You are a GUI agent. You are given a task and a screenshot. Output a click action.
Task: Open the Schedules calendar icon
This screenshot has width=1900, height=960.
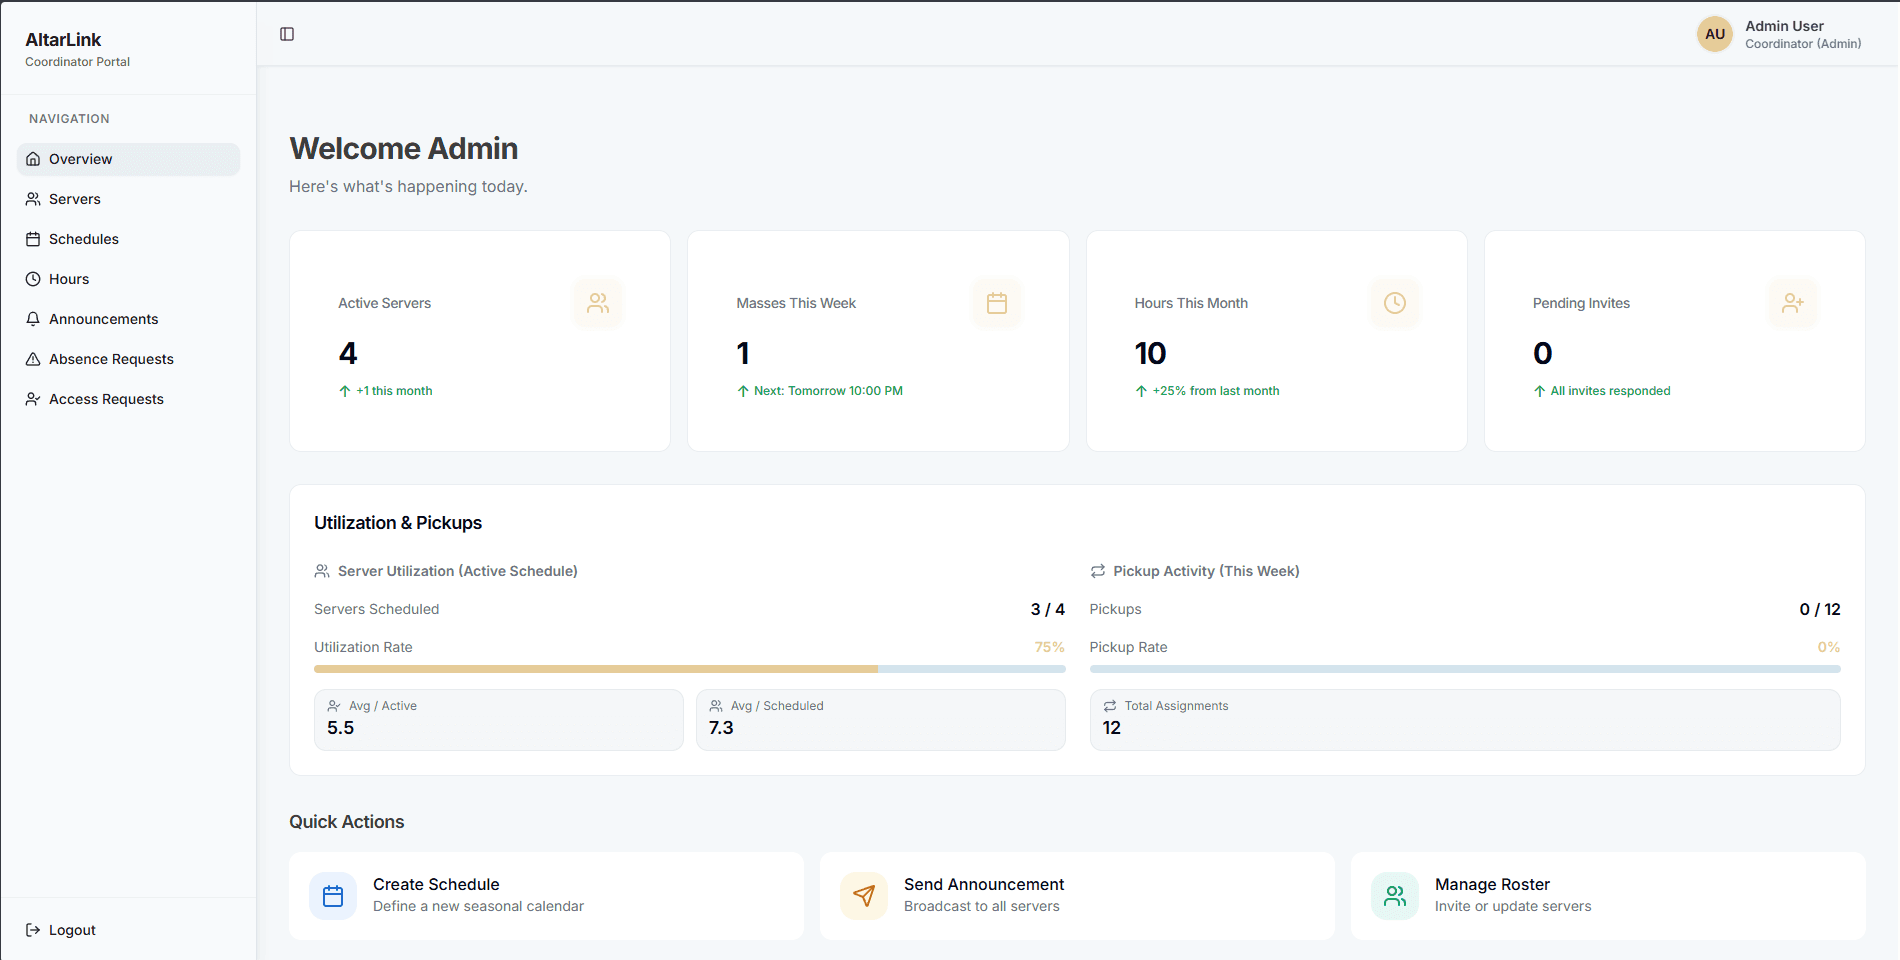click(33, 238)
